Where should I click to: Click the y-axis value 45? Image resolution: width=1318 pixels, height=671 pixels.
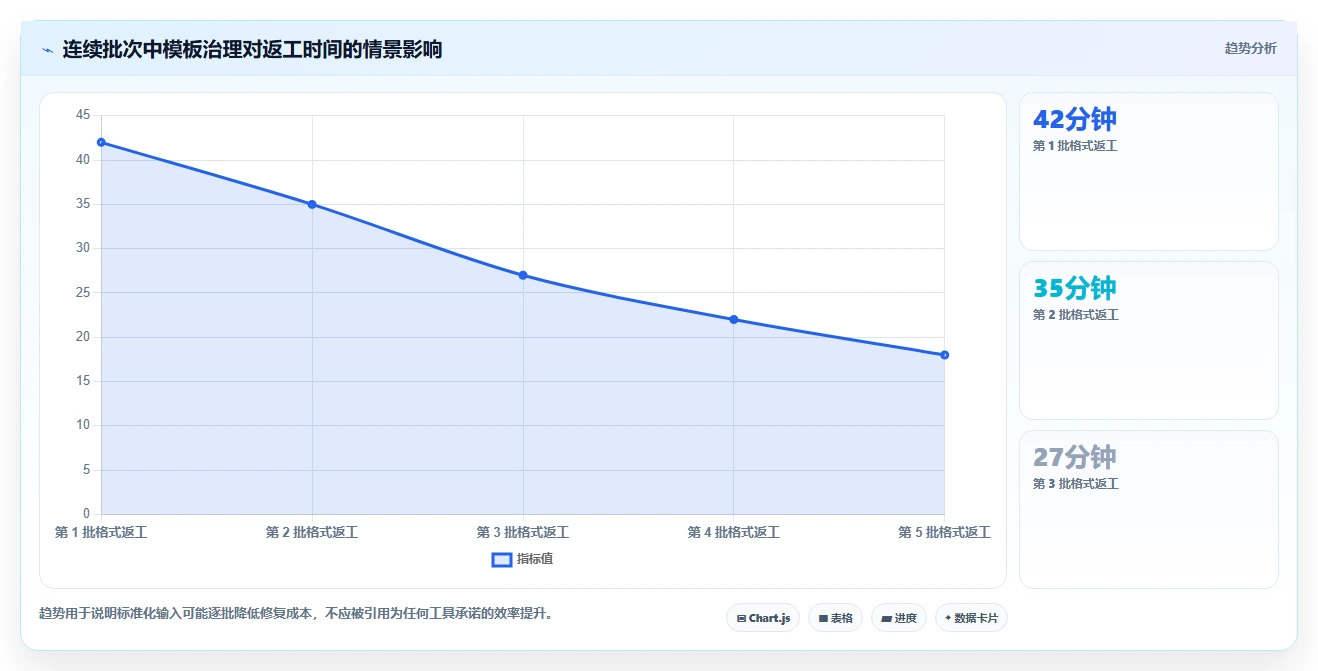(83, 116)
